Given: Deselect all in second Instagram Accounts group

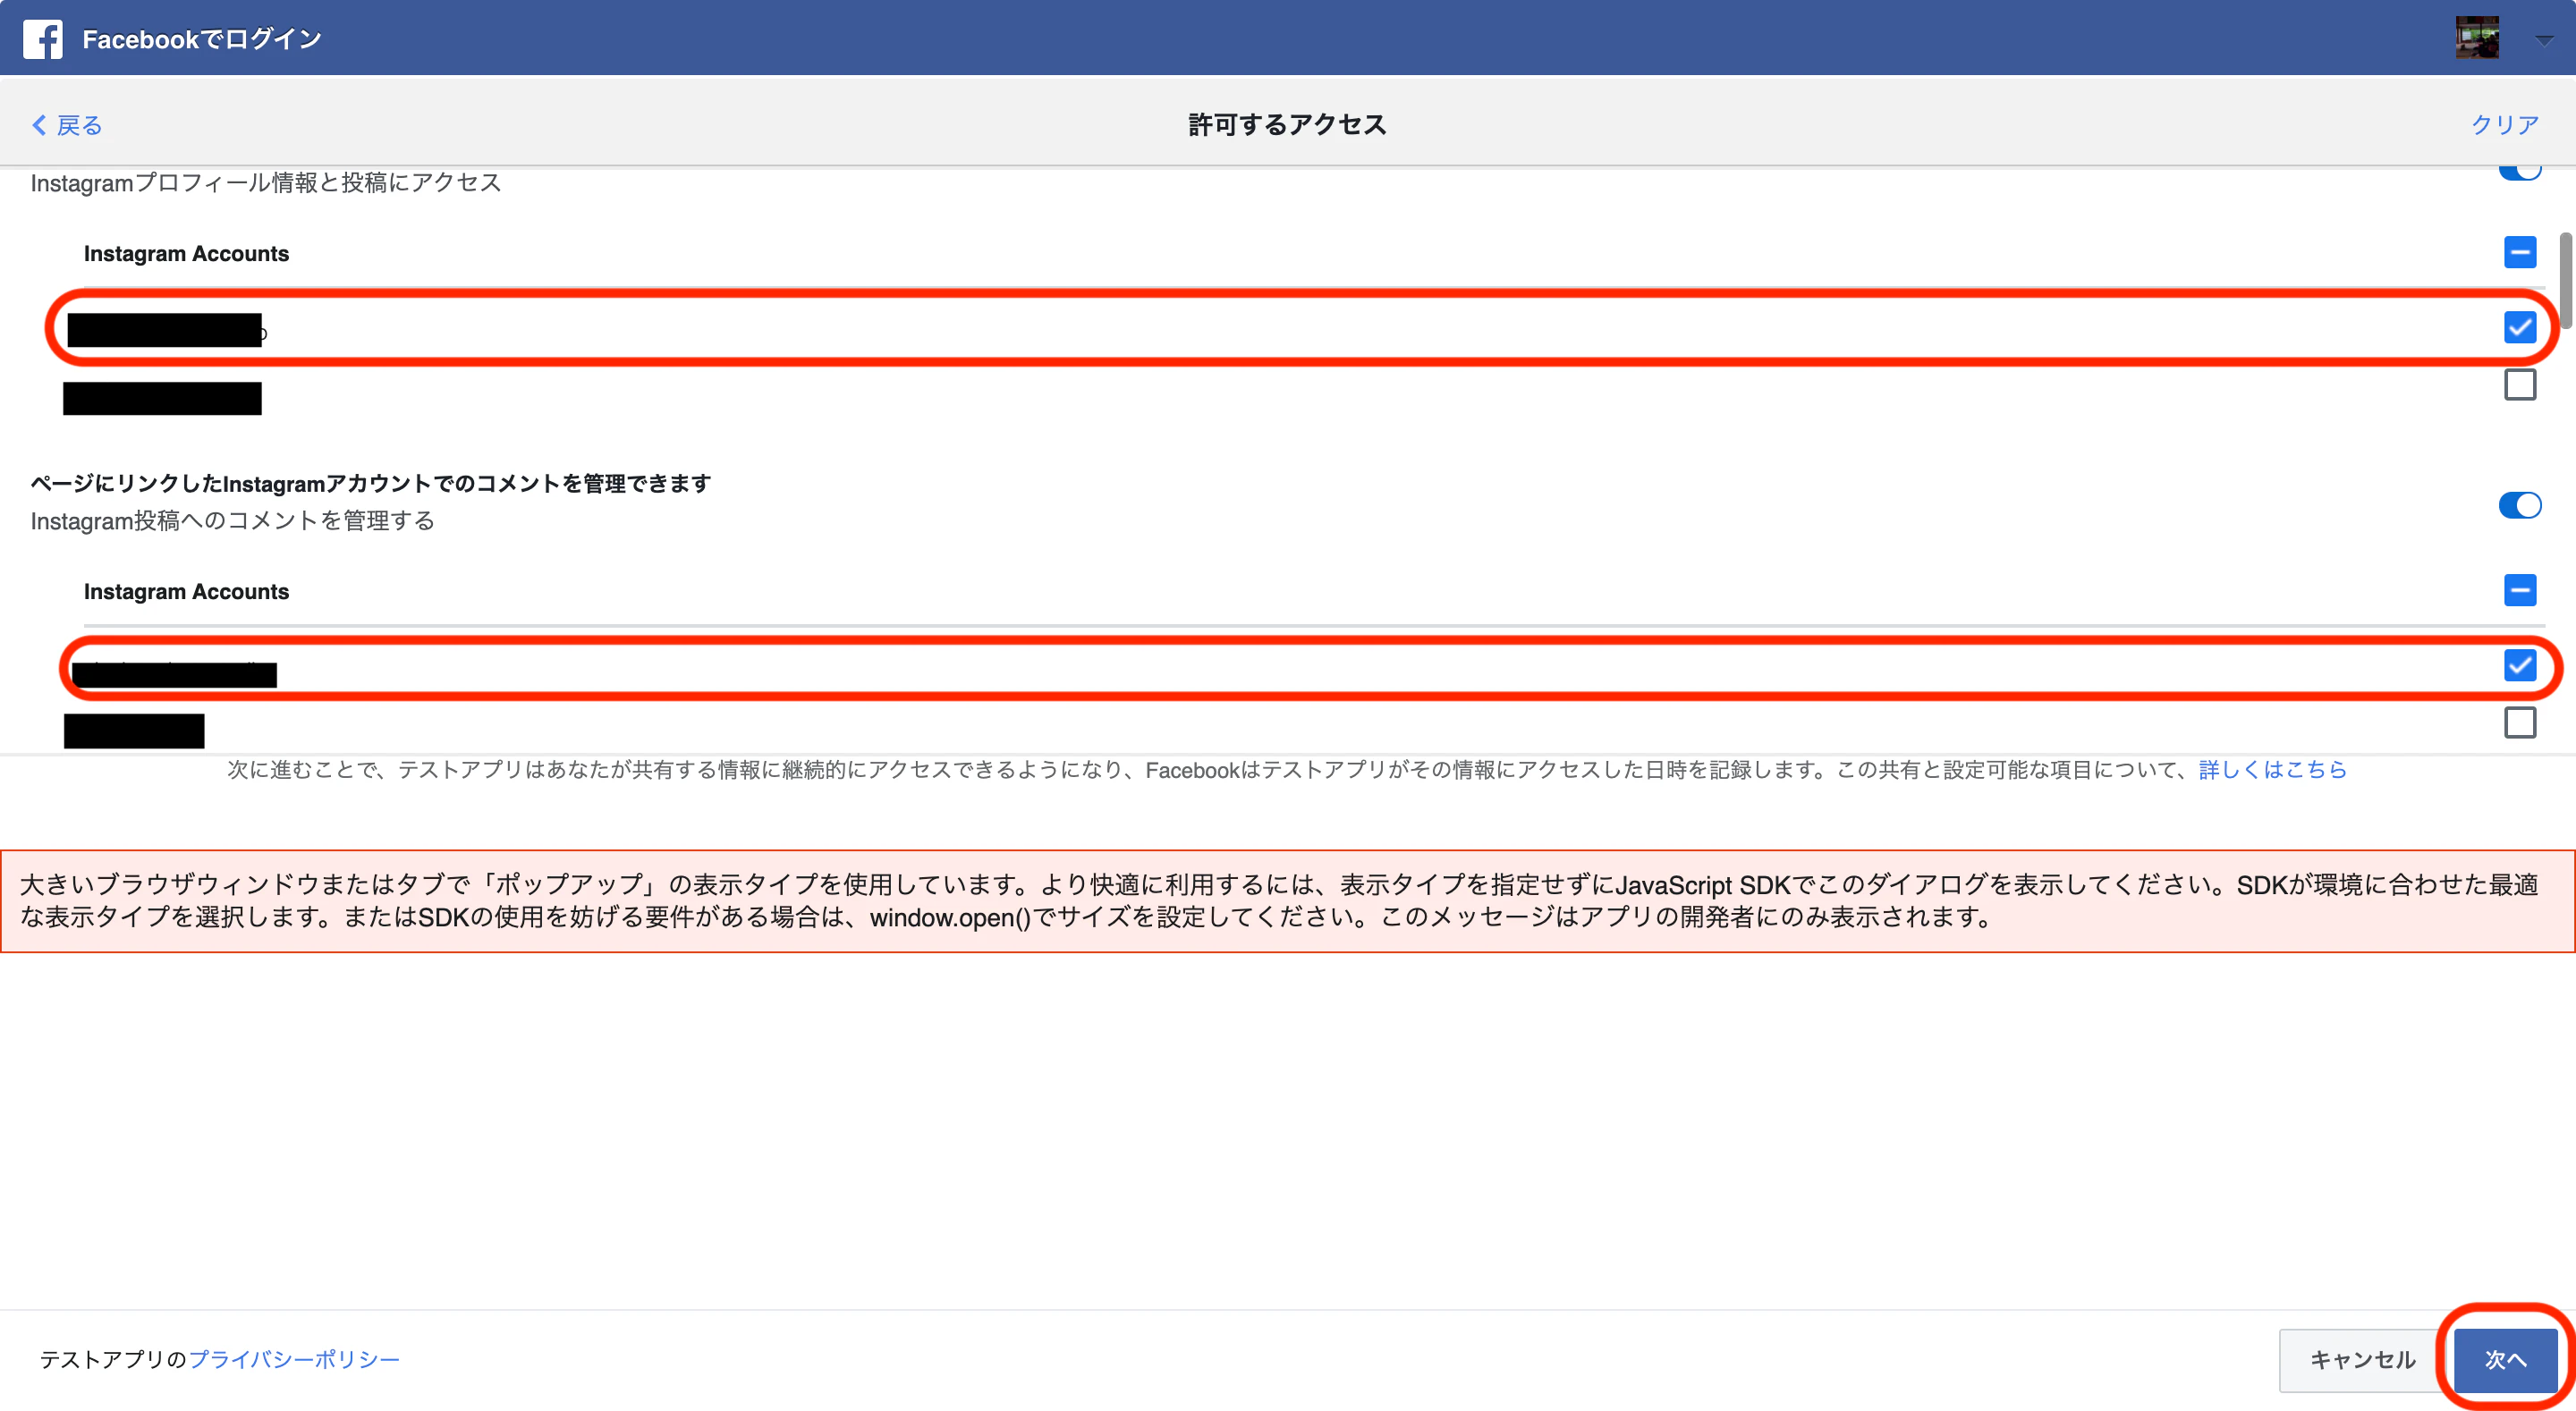Looking at the screenshot, I should 2520,590.
